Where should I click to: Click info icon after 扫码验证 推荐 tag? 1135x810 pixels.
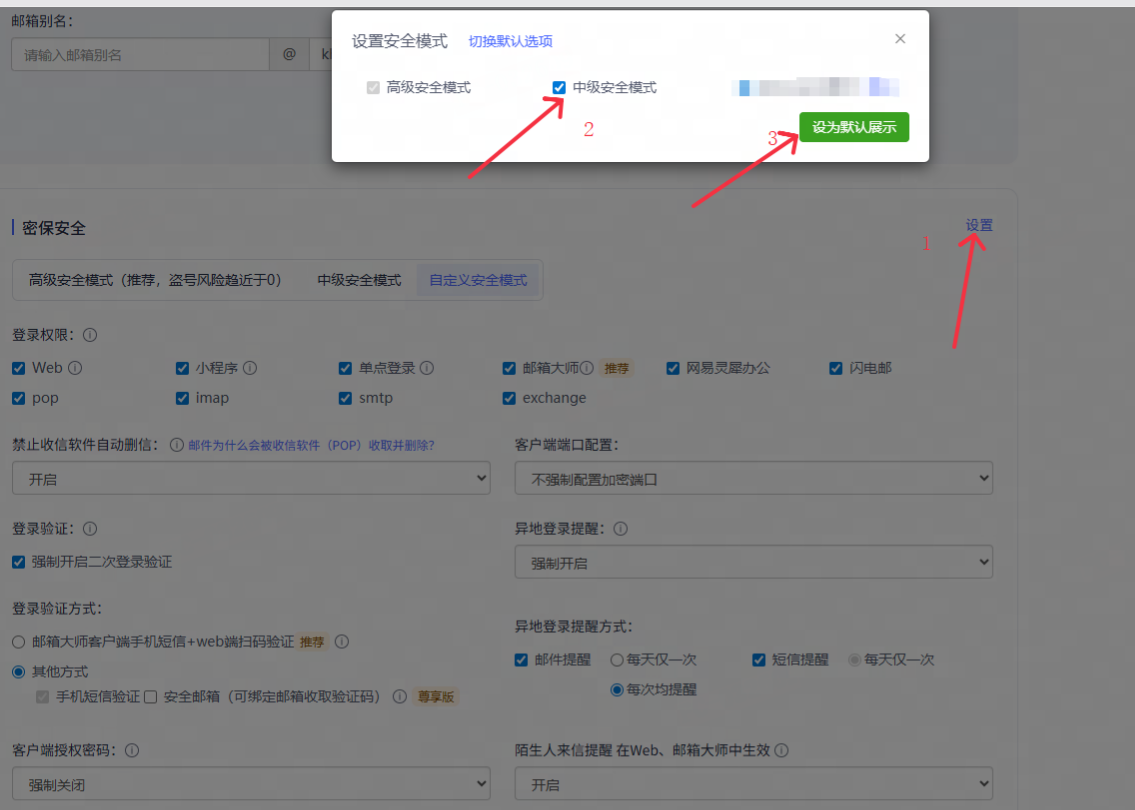(x=342, y=641)
